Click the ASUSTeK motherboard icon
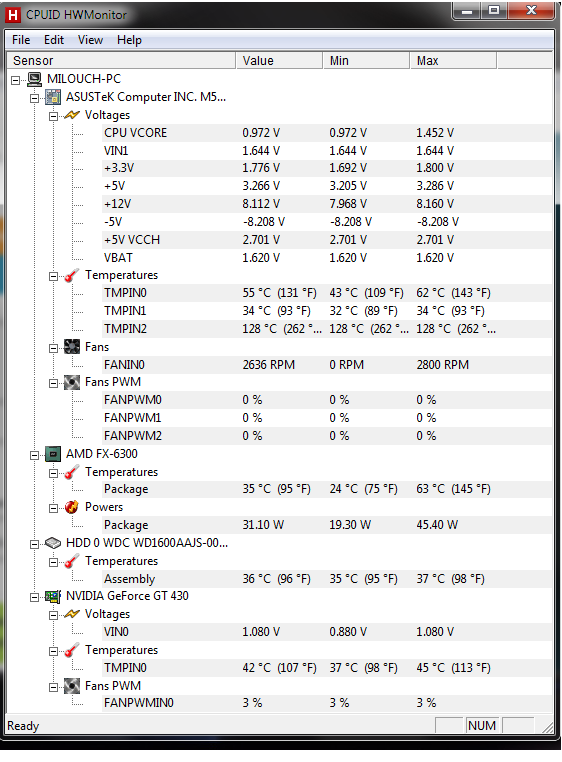Screen dimensions: 562x762 point(53,97)
